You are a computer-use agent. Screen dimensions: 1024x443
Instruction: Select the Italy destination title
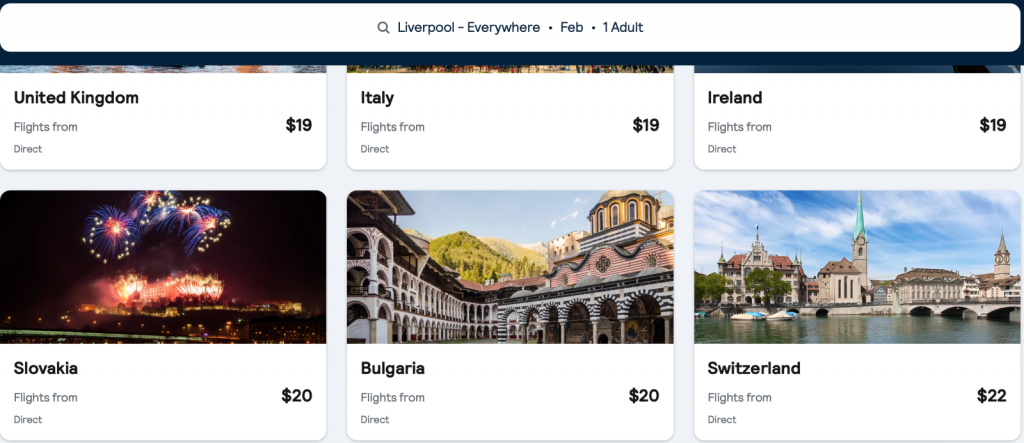point(377,98)
